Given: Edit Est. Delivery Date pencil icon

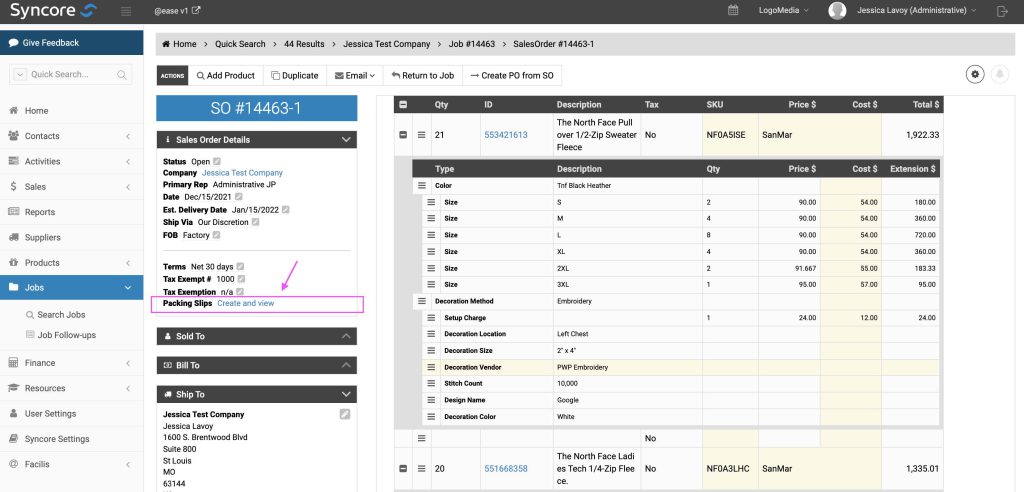Looking at the screenshot, I should click(x=285, y=210).
